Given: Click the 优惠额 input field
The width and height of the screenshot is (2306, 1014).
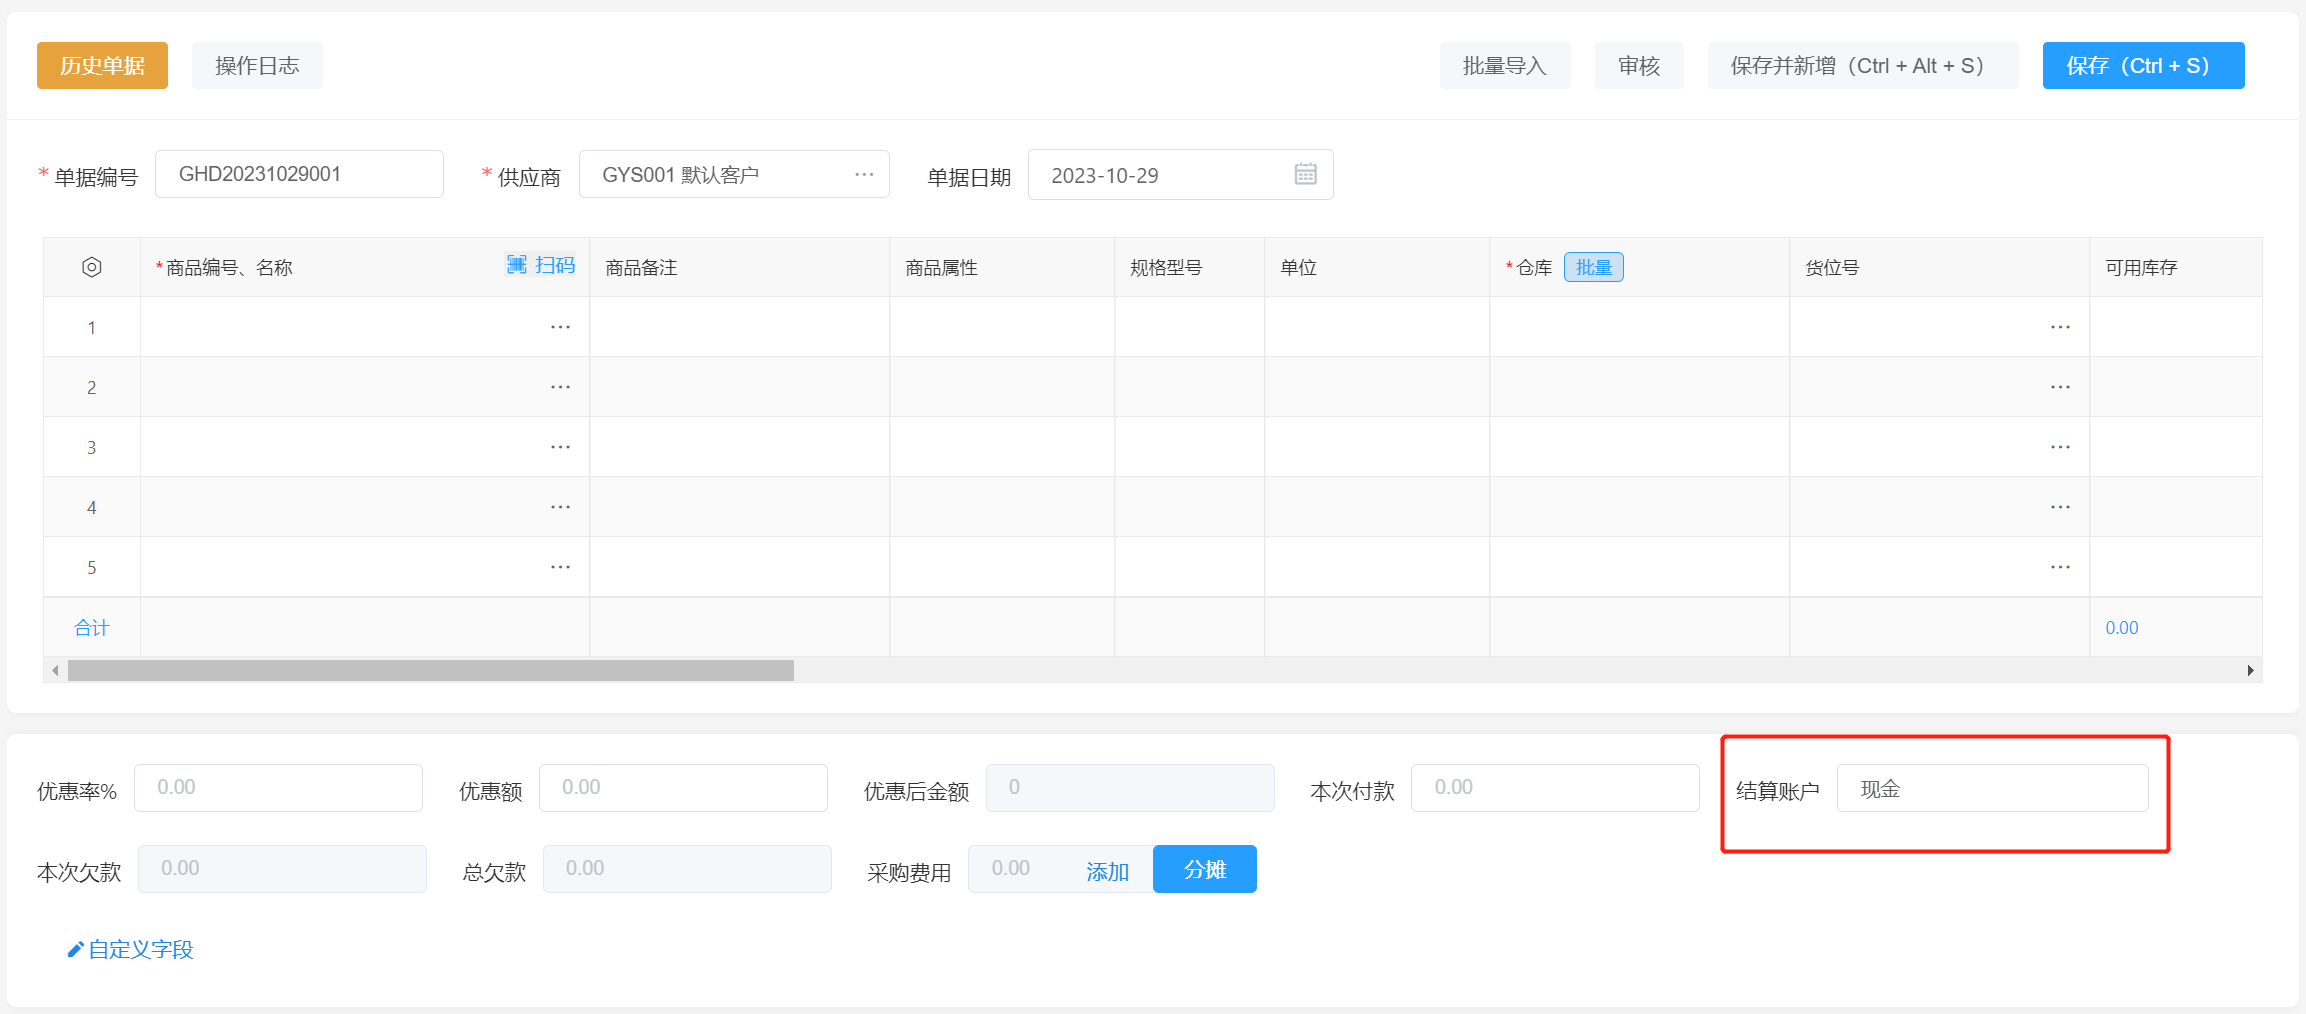Looking at the screenshot, I should [x=683, y=788].
